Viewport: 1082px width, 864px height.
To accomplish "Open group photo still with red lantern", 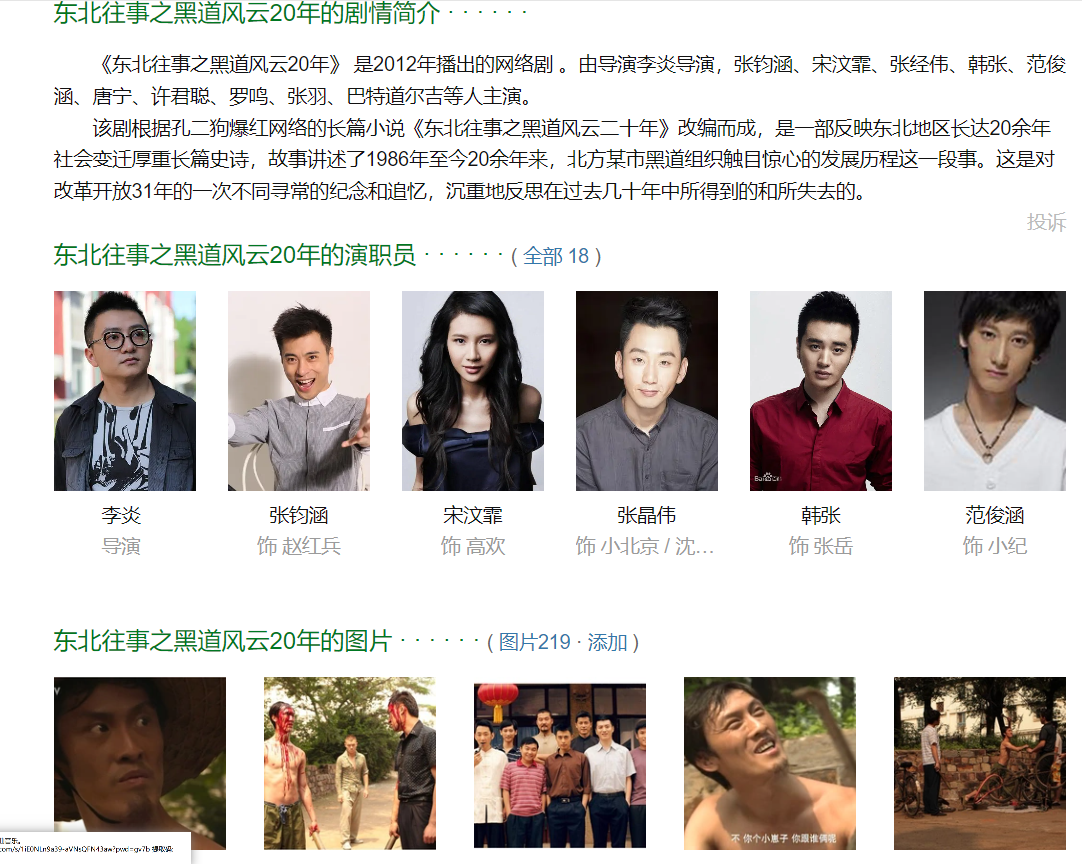I will (560, 765).
